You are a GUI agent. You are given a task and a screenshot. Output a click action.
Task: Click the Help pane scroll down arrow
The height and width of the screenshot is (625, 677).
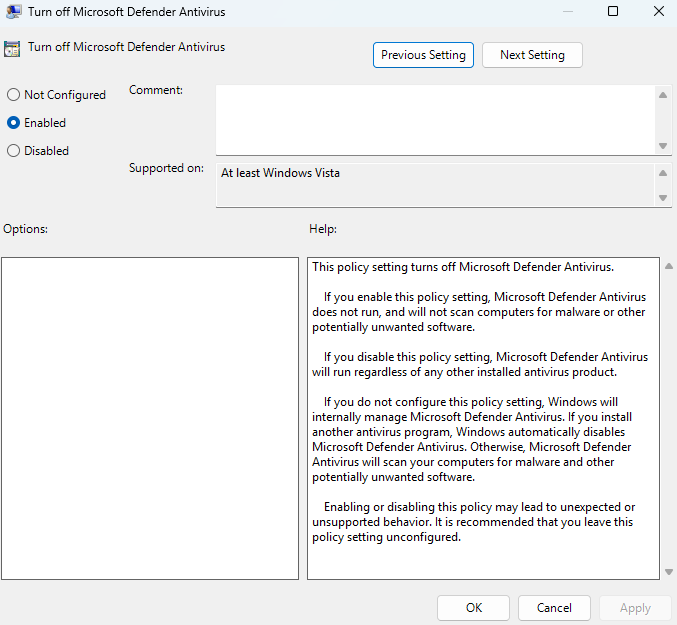(x=669, y=572)
